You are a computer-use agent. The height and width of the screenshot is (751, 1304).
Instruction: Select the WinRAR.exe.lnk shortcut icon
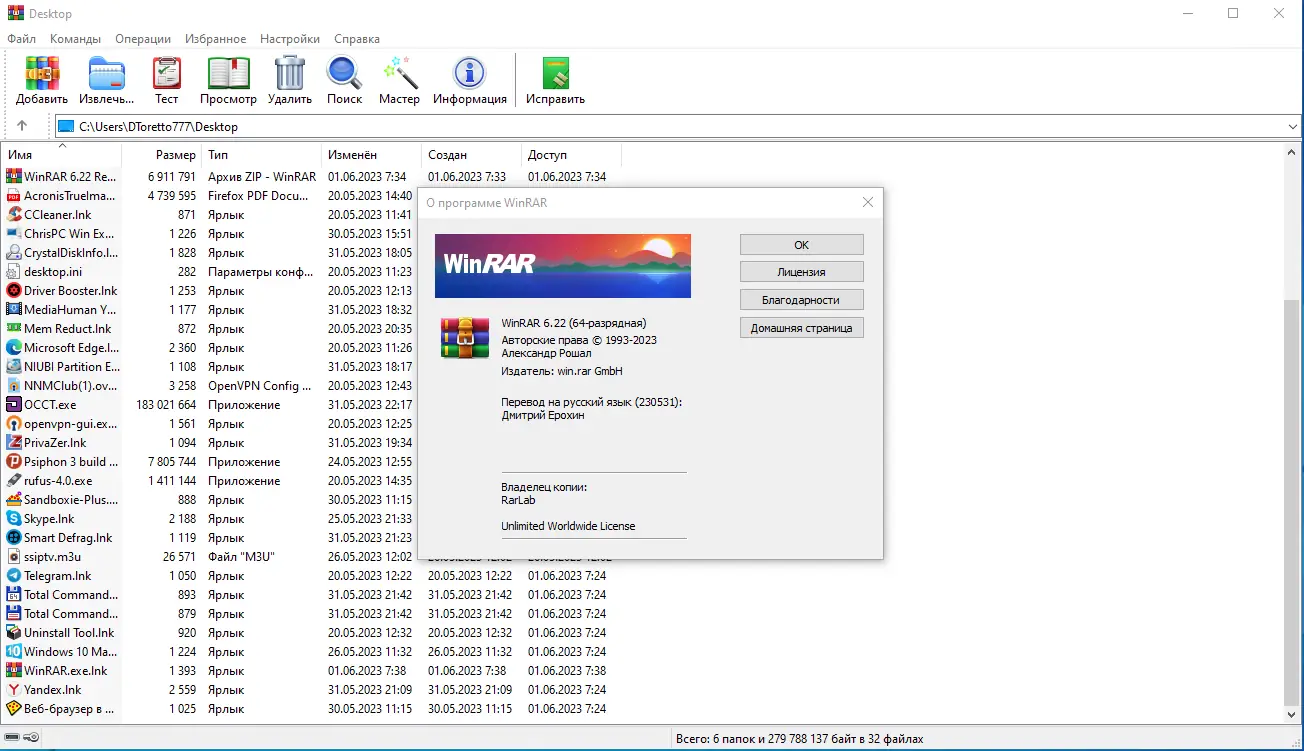pos(14,671)
